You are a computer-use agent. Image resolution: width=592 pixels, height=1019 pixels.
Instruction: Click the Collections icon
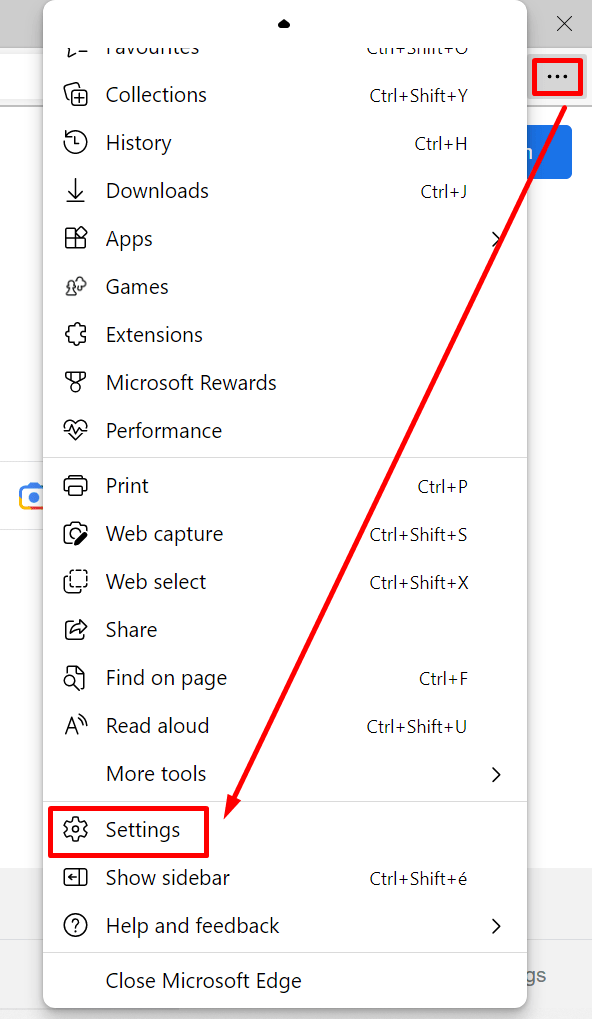pos(75,95)
